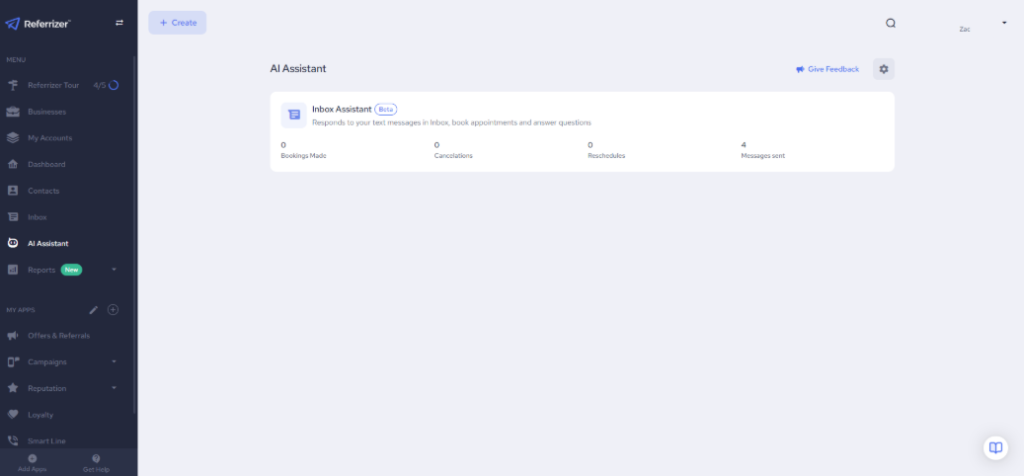
Task: Go to Dashboard in the sidebar
Action: [x=46, y=164]
